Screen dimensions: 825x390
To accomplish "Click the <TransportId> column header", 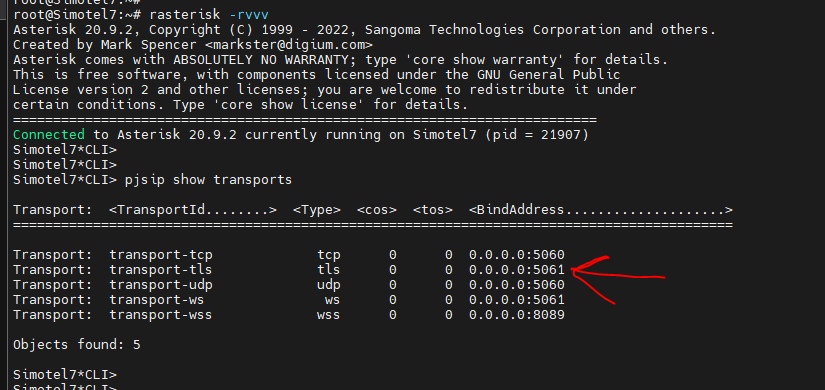I will [x=193, y=210].
